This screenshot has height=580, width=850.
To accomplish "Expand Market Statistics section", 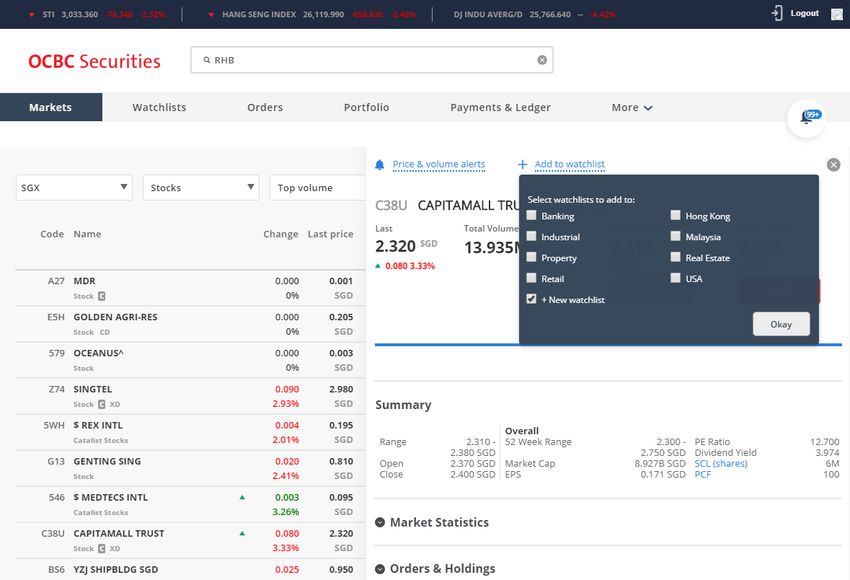I will pyautogui.click(x=432, y=523).
